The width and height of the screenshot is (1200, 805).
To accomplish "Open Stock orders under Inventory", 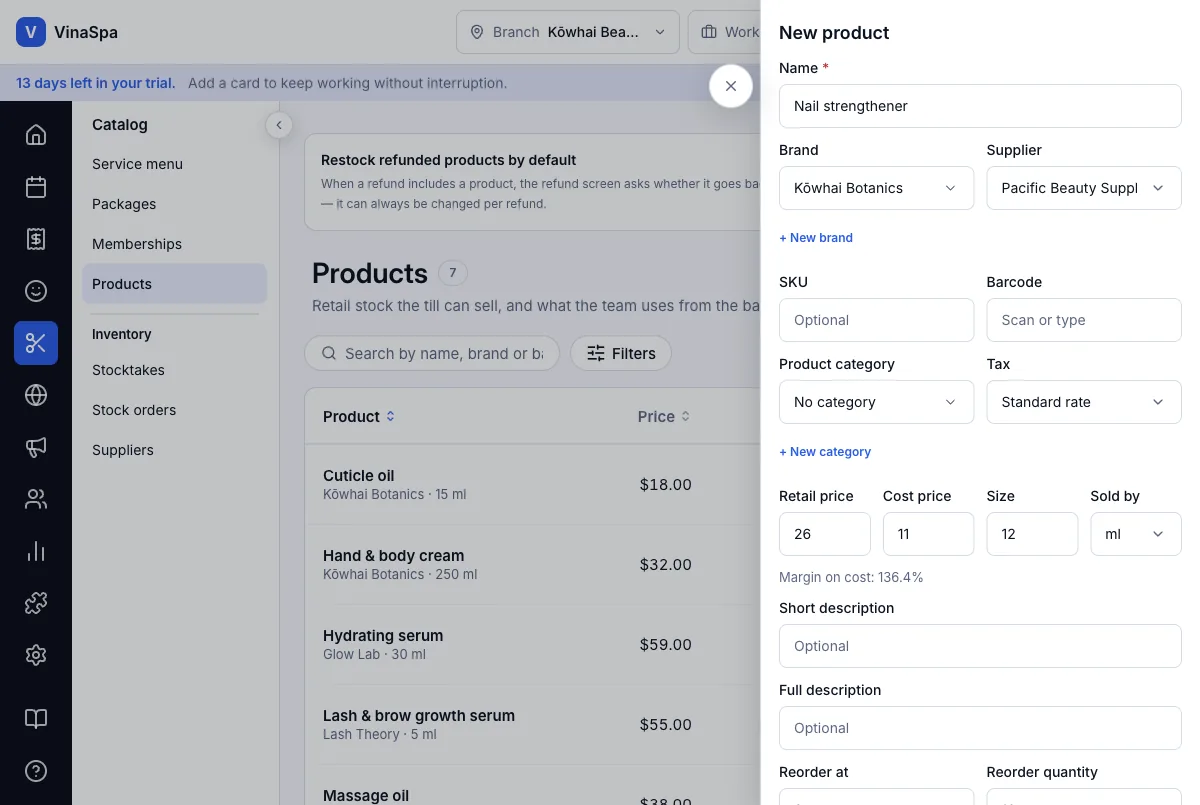I will pos(174,410).
